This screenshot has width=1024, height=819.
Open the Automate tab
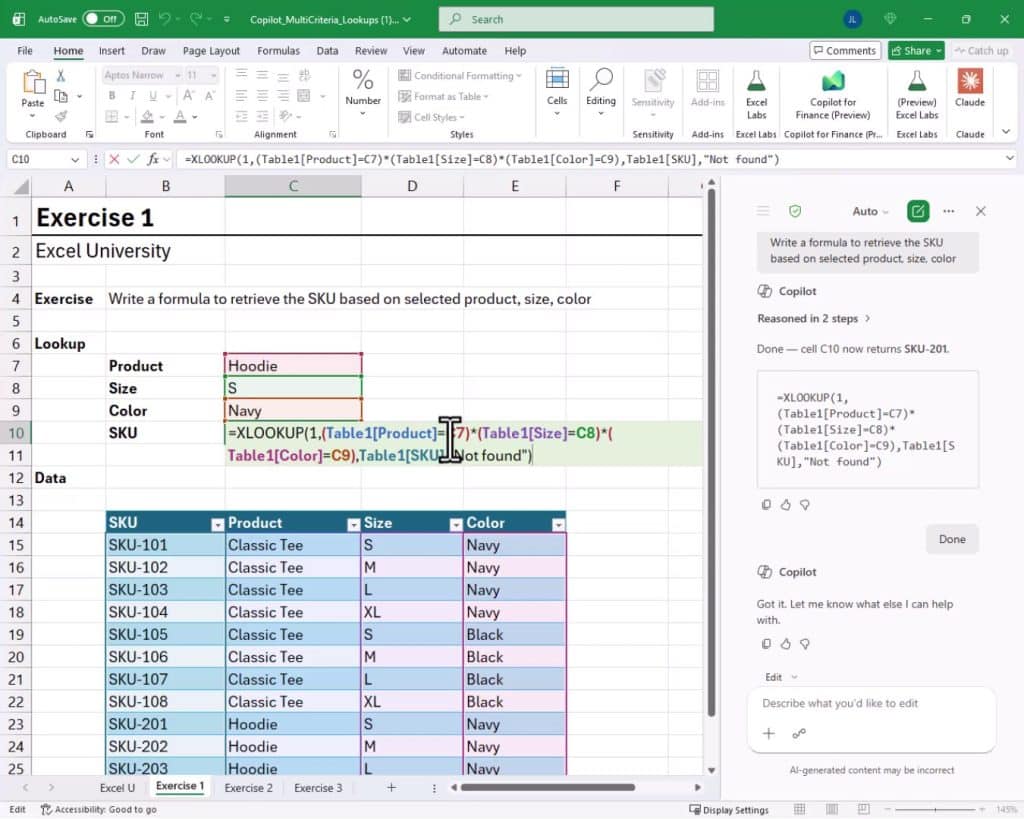click(x=464, y=50)
